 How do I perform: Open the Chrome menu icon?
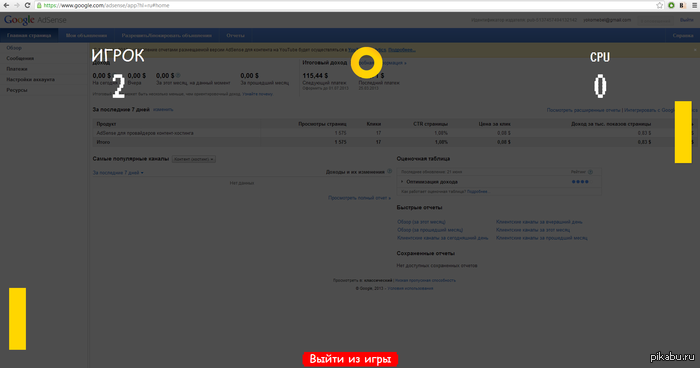click(x=695, y=5)
